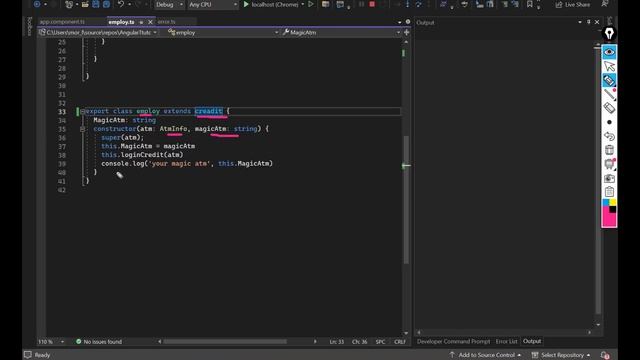Close the Output panel

click(597, 22)
